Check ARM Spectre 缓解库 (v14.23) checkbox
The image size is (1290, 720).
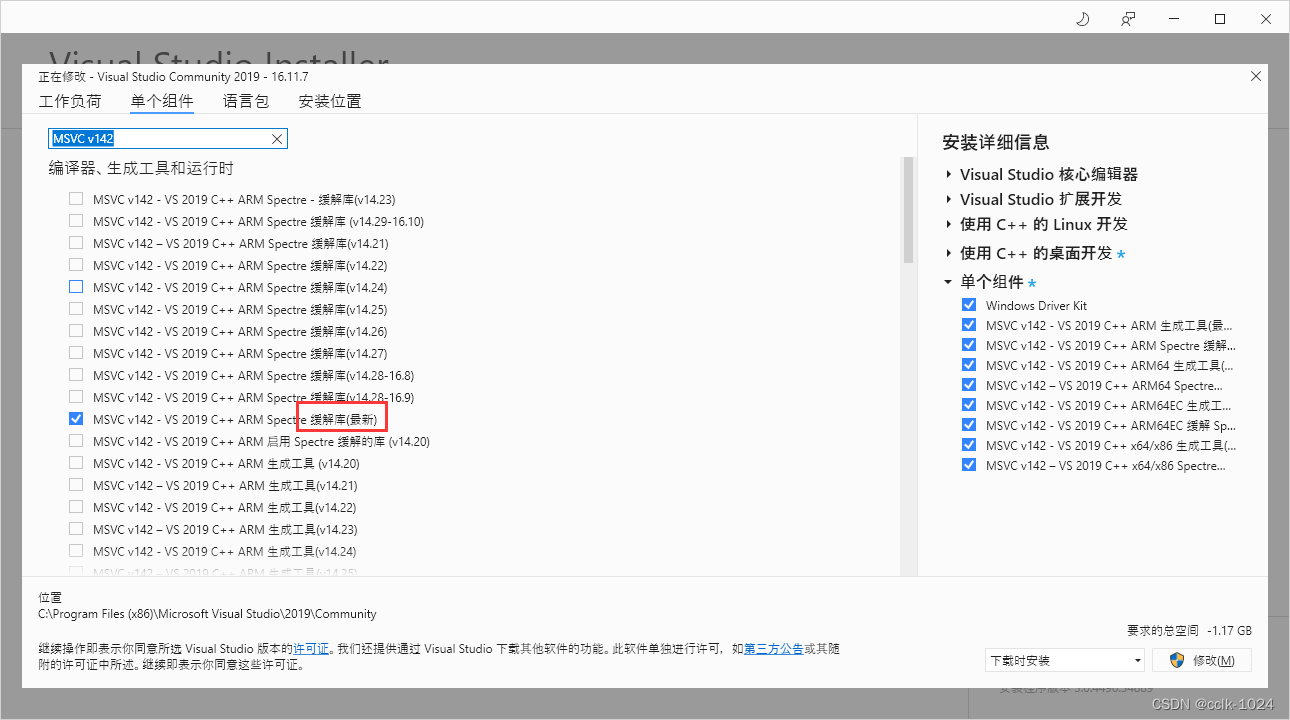tap(76, 199)
